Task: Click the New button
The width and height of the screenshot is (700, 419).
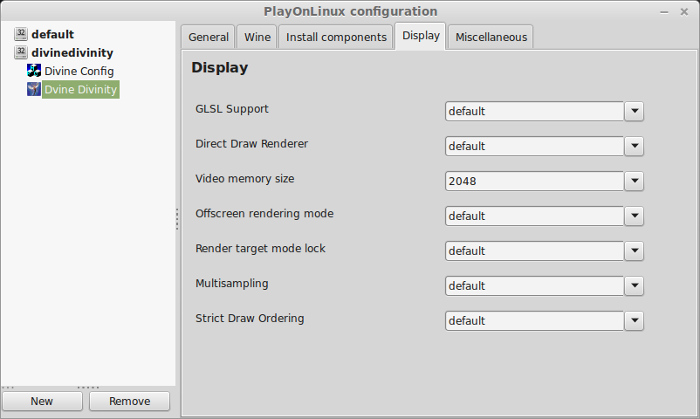Action: [x=42, y=401]
